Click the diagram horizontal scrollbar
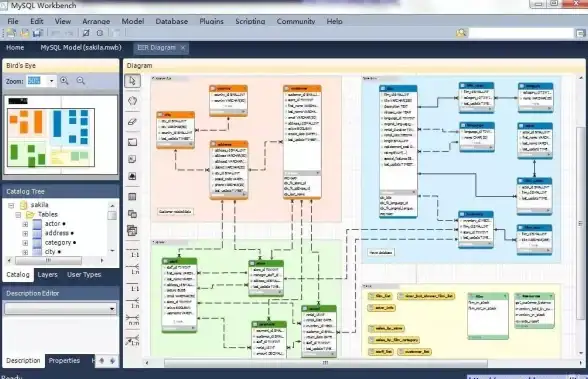588x379 pixels. 326,363
